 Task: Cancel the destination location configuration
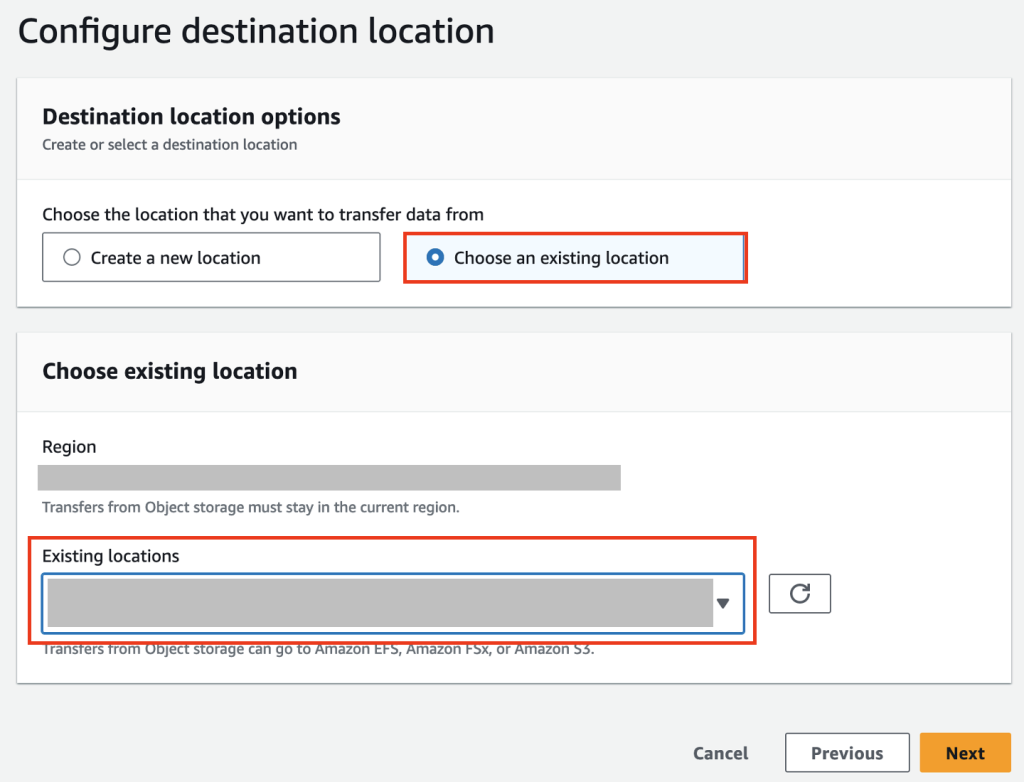[x=720, y=753]
